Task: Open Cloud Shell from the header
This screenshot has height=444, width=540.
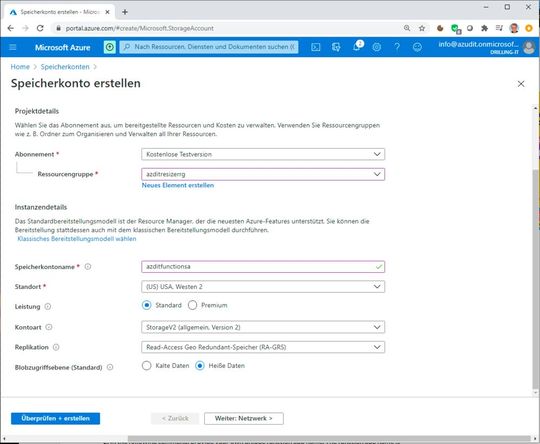Action: (316, 47)
